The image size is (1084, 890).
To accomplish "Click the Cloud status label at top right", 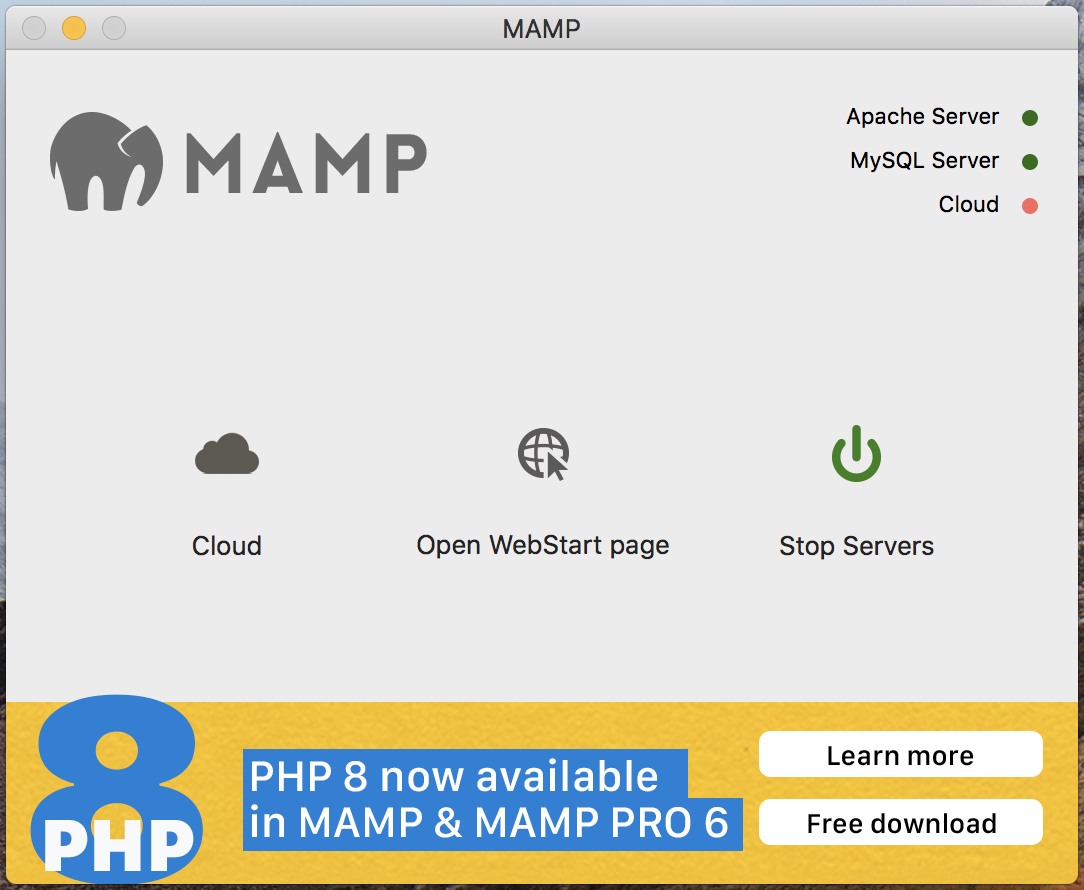I will point(969,205).
